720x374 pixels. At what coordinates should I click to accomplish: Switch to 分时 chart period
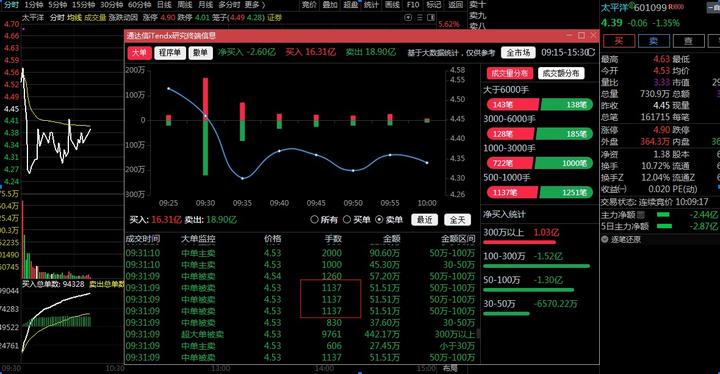[x=11, y=5]
